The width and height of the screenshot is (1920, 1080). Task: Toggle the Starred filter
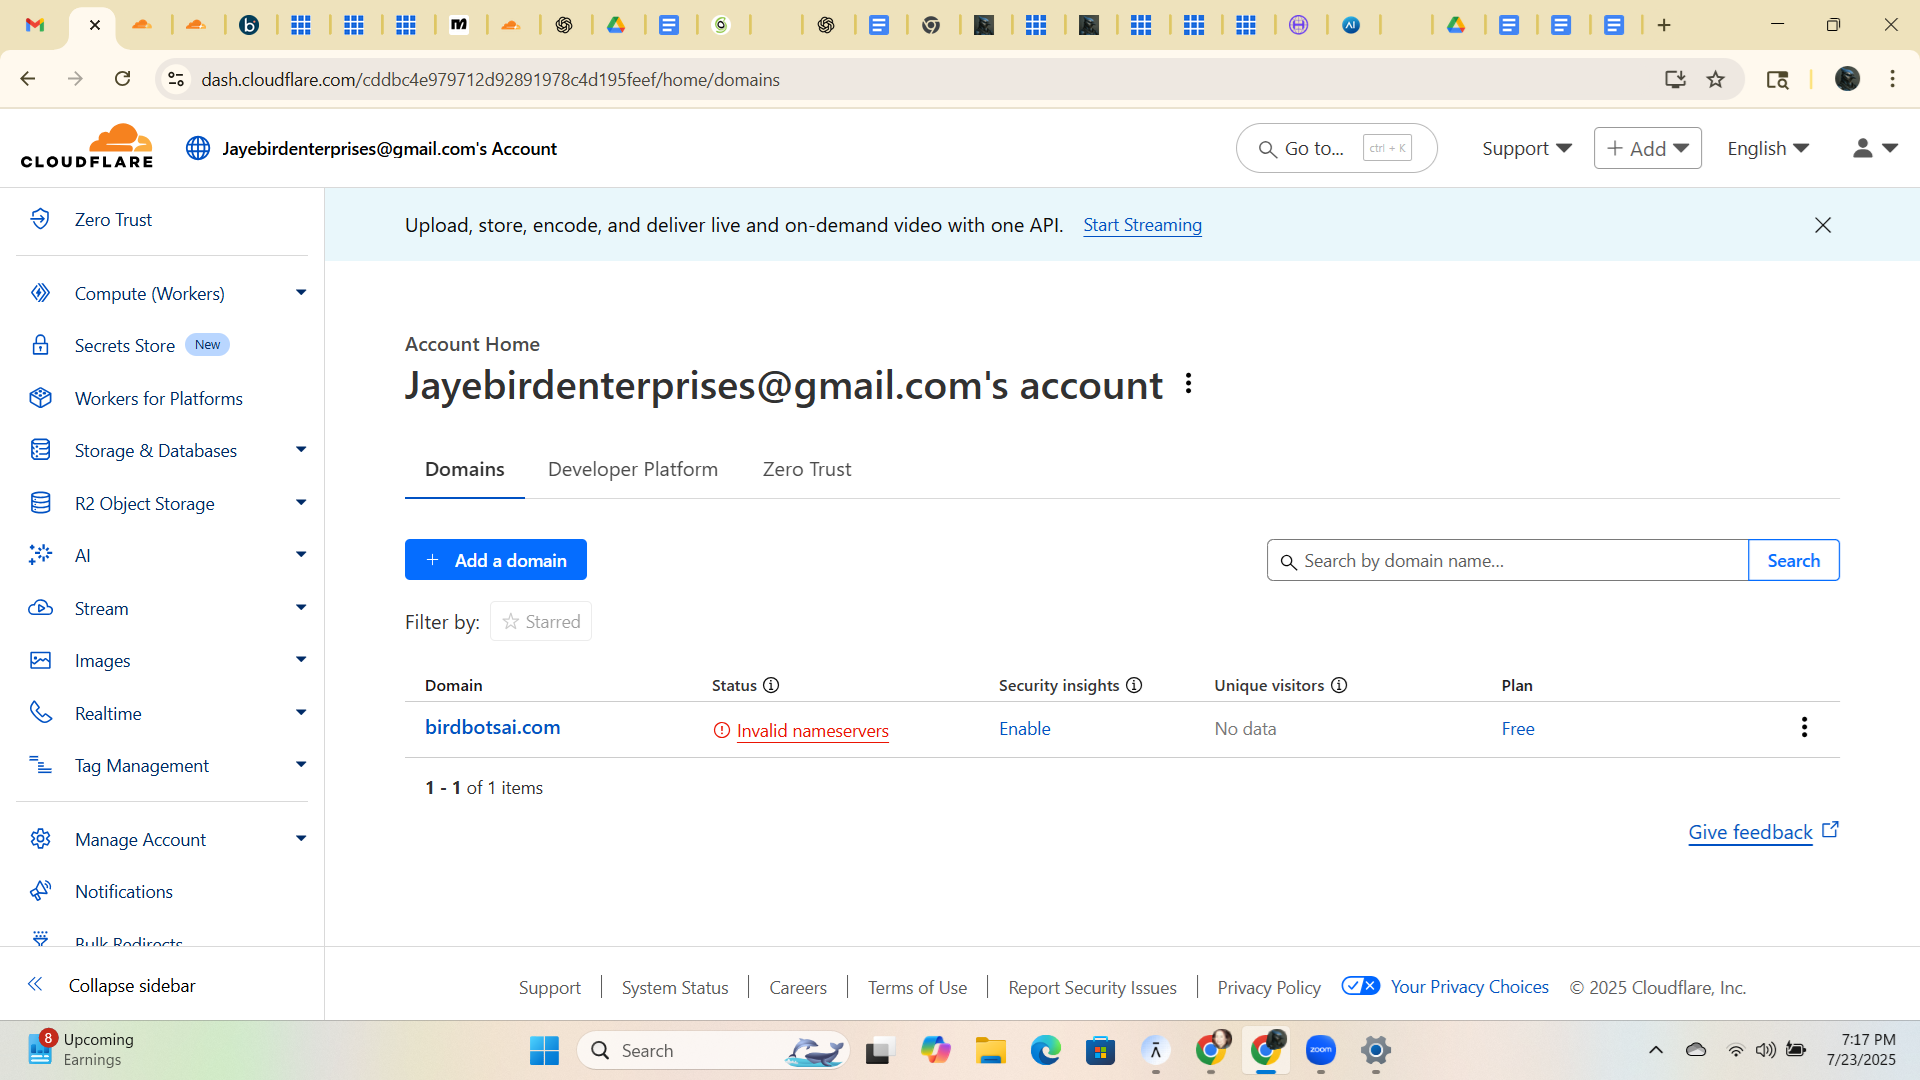click(541, 622)
